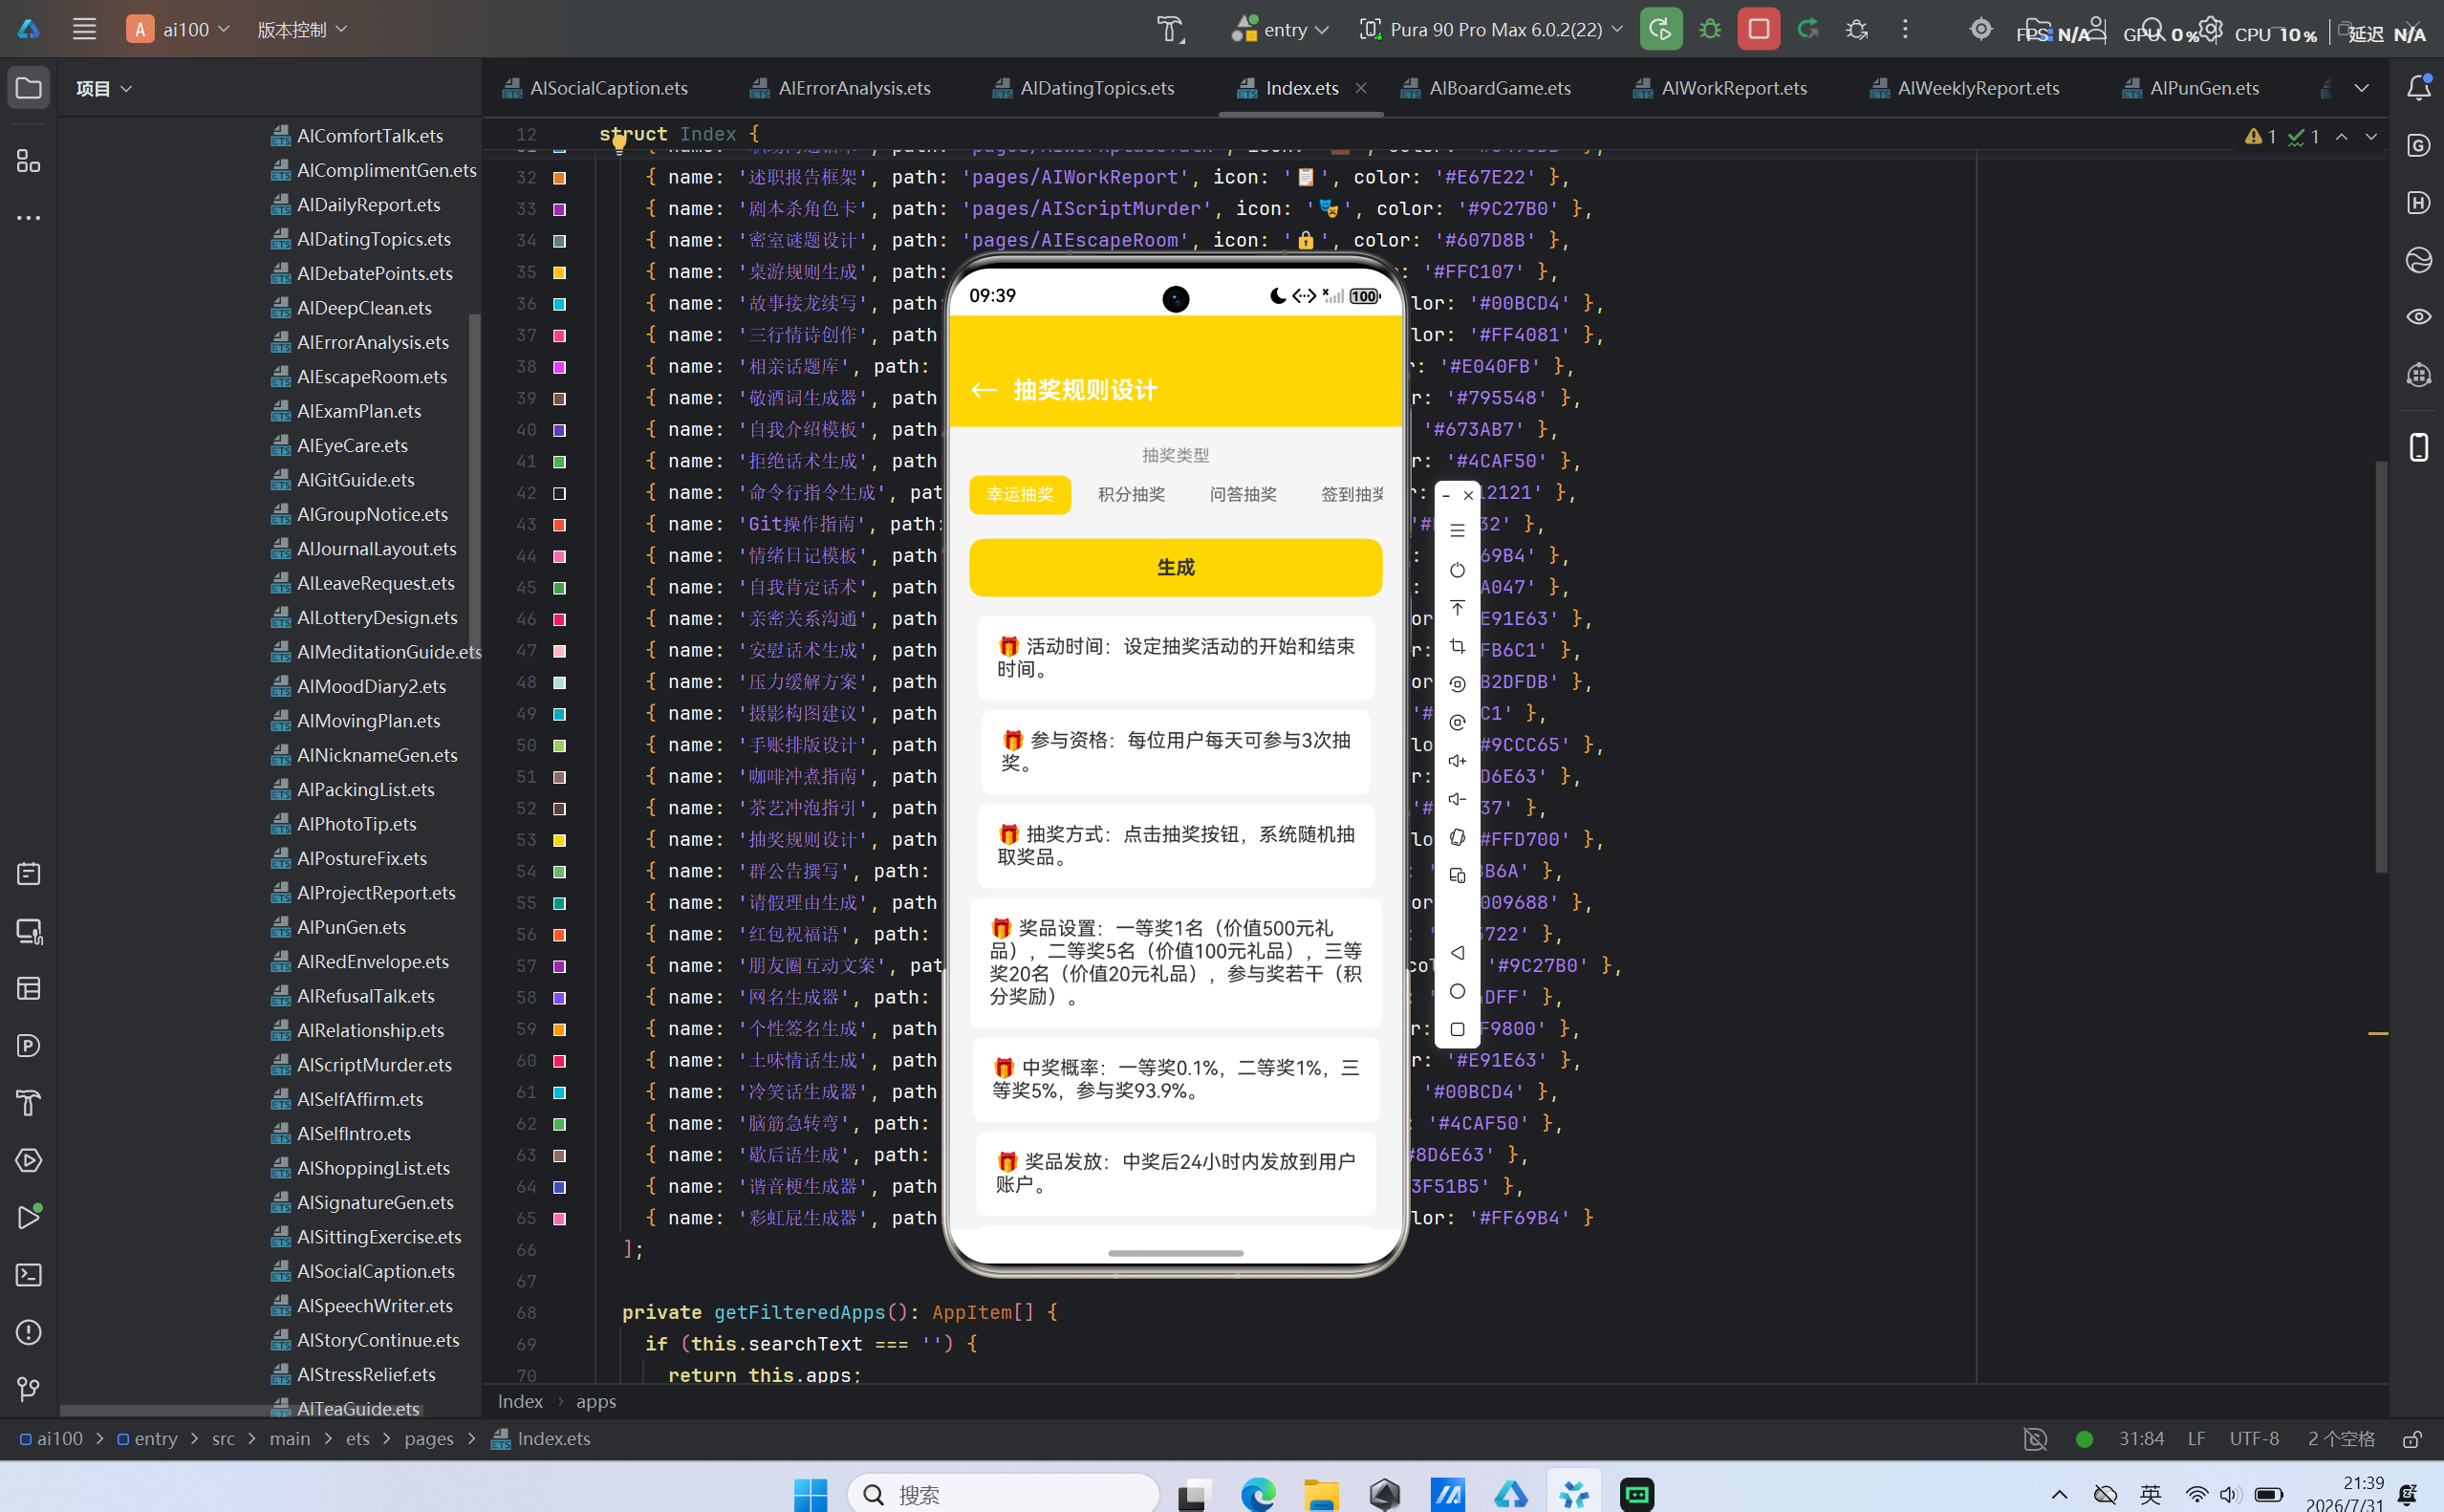This screenshot has height=1512, width=2444.
Task: Switch to the AIErrorAnalysis.ets tab
Action: tap(841, 88)
